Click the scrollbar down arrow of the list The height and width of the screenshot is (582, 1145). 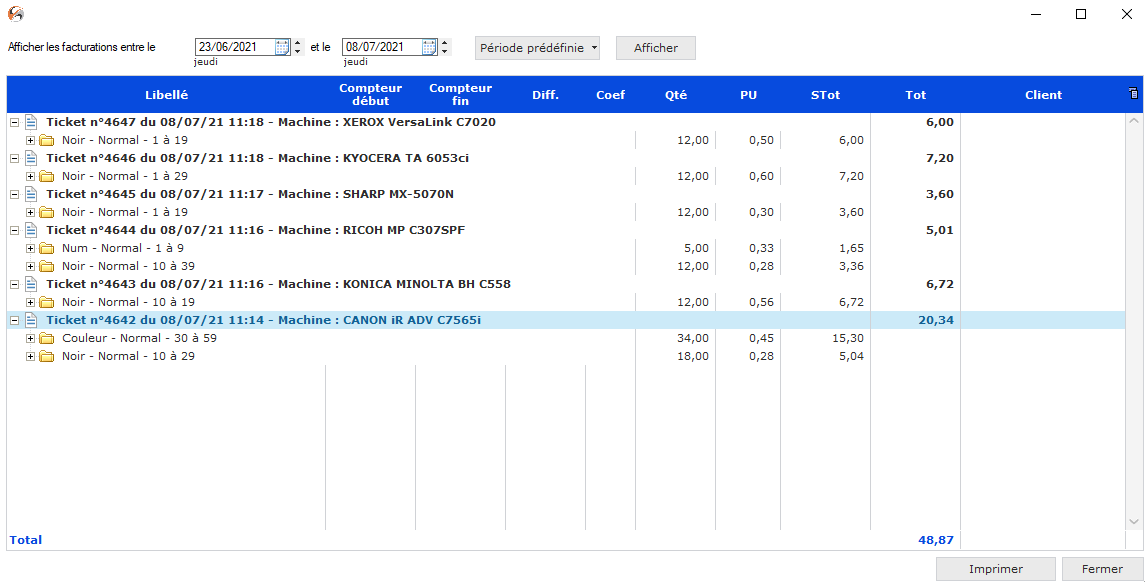pyautogui.click(x=1133, y=522)
